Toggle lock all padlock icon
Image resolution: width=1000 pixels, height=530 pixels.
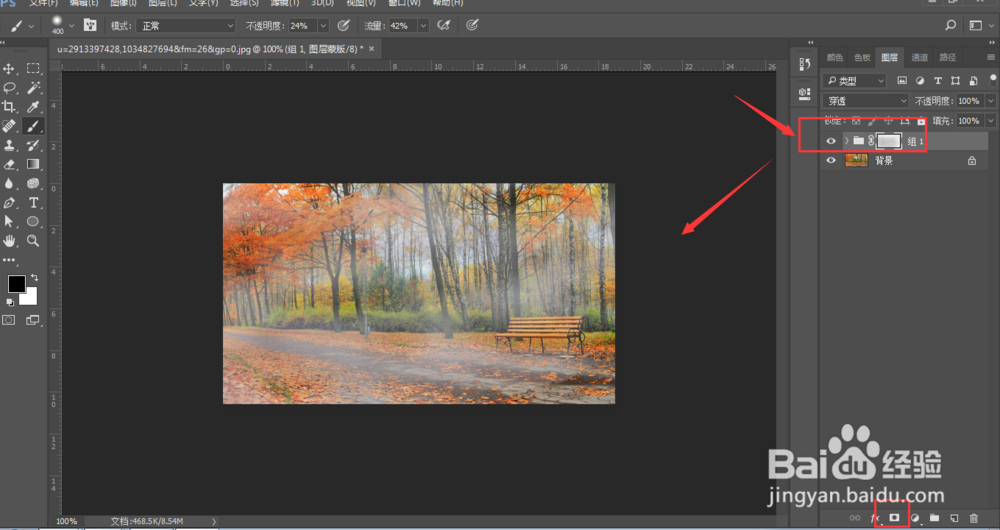tap(921, 121)
